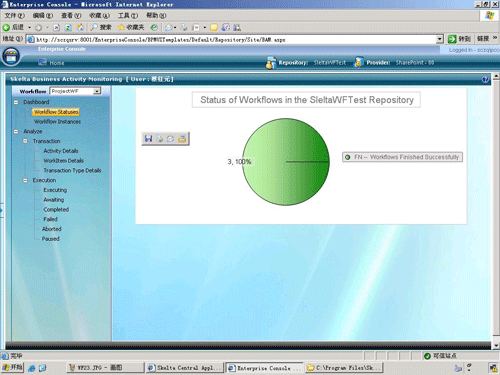Click the print chart icon

(x=160, y=138)
